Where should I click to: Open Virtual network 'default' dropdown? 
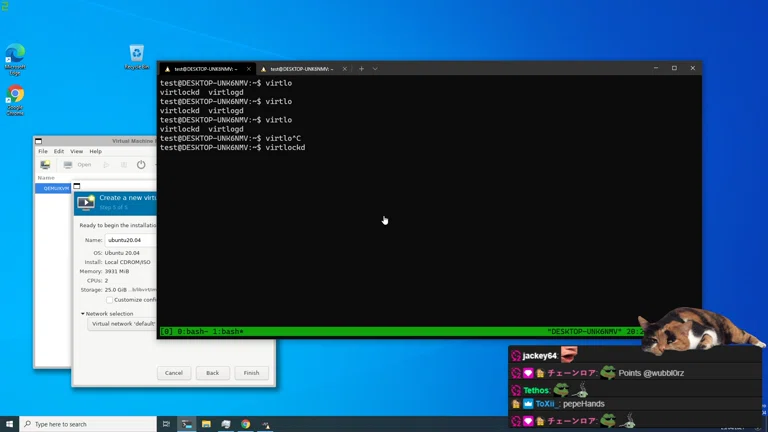[122, 324]
